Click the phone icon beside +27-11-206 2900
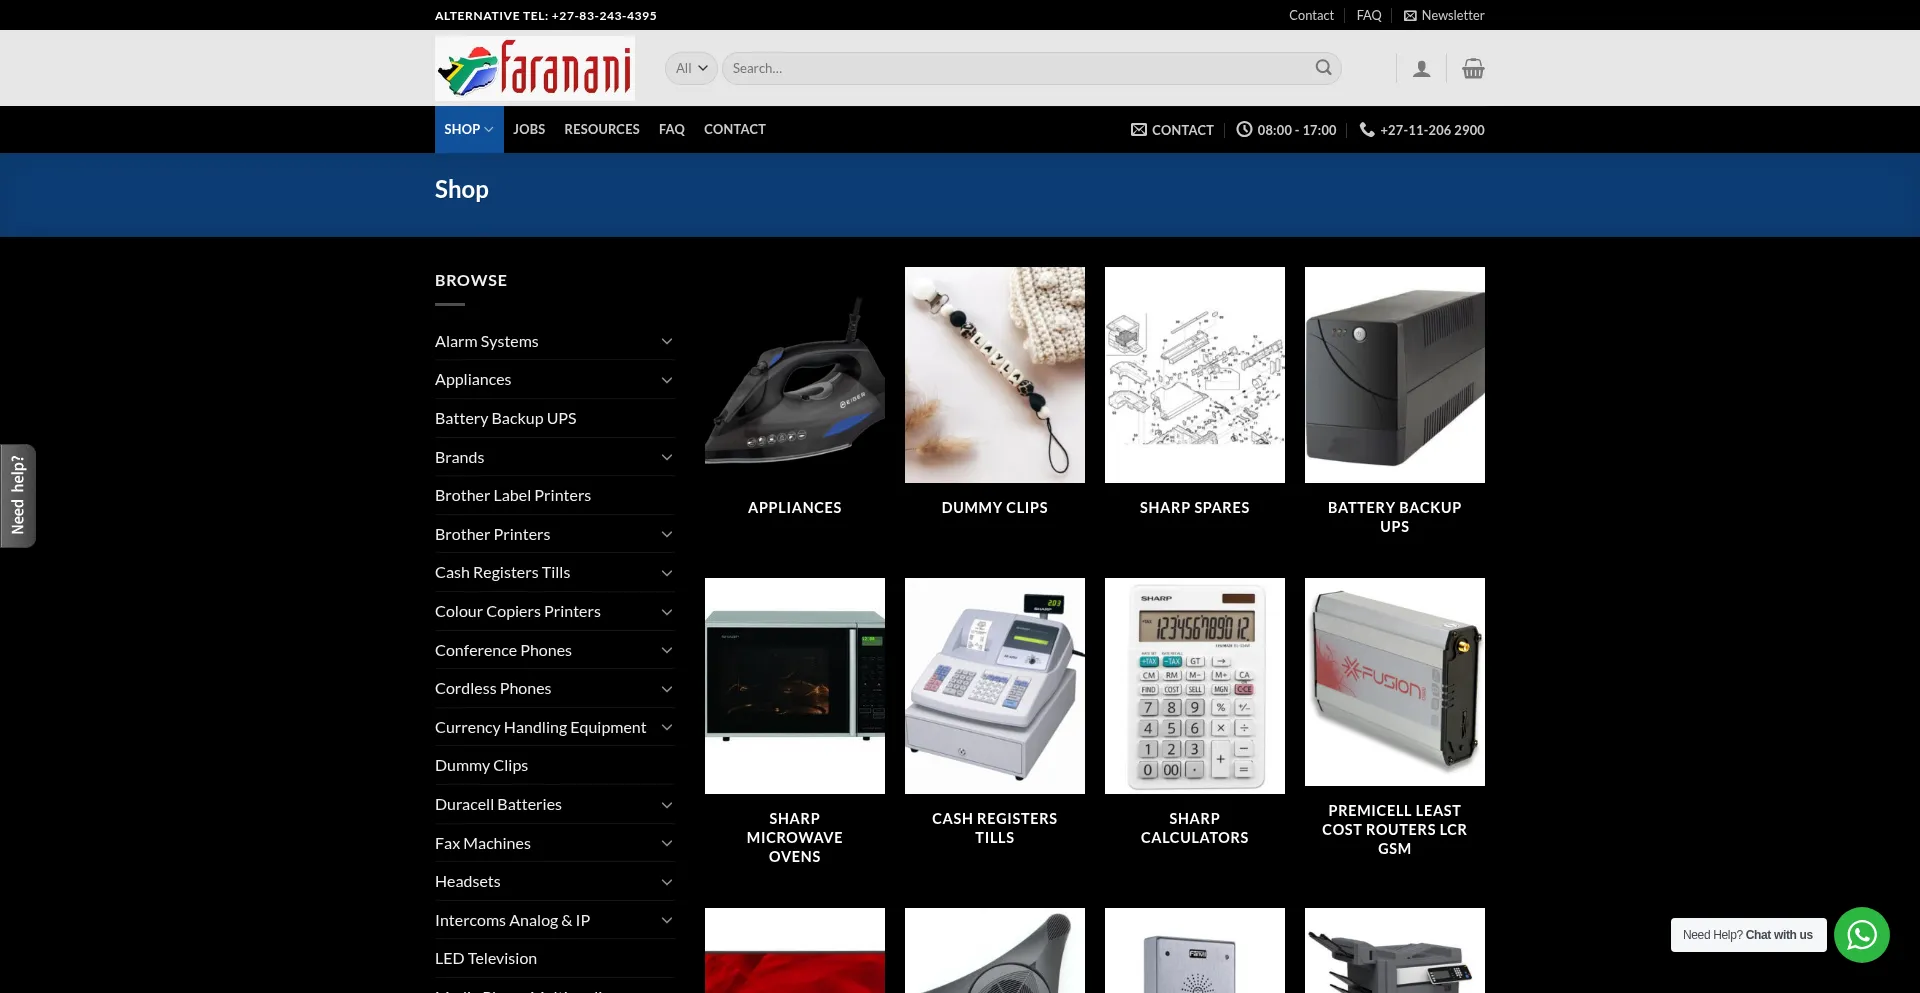 (1367, 130)
